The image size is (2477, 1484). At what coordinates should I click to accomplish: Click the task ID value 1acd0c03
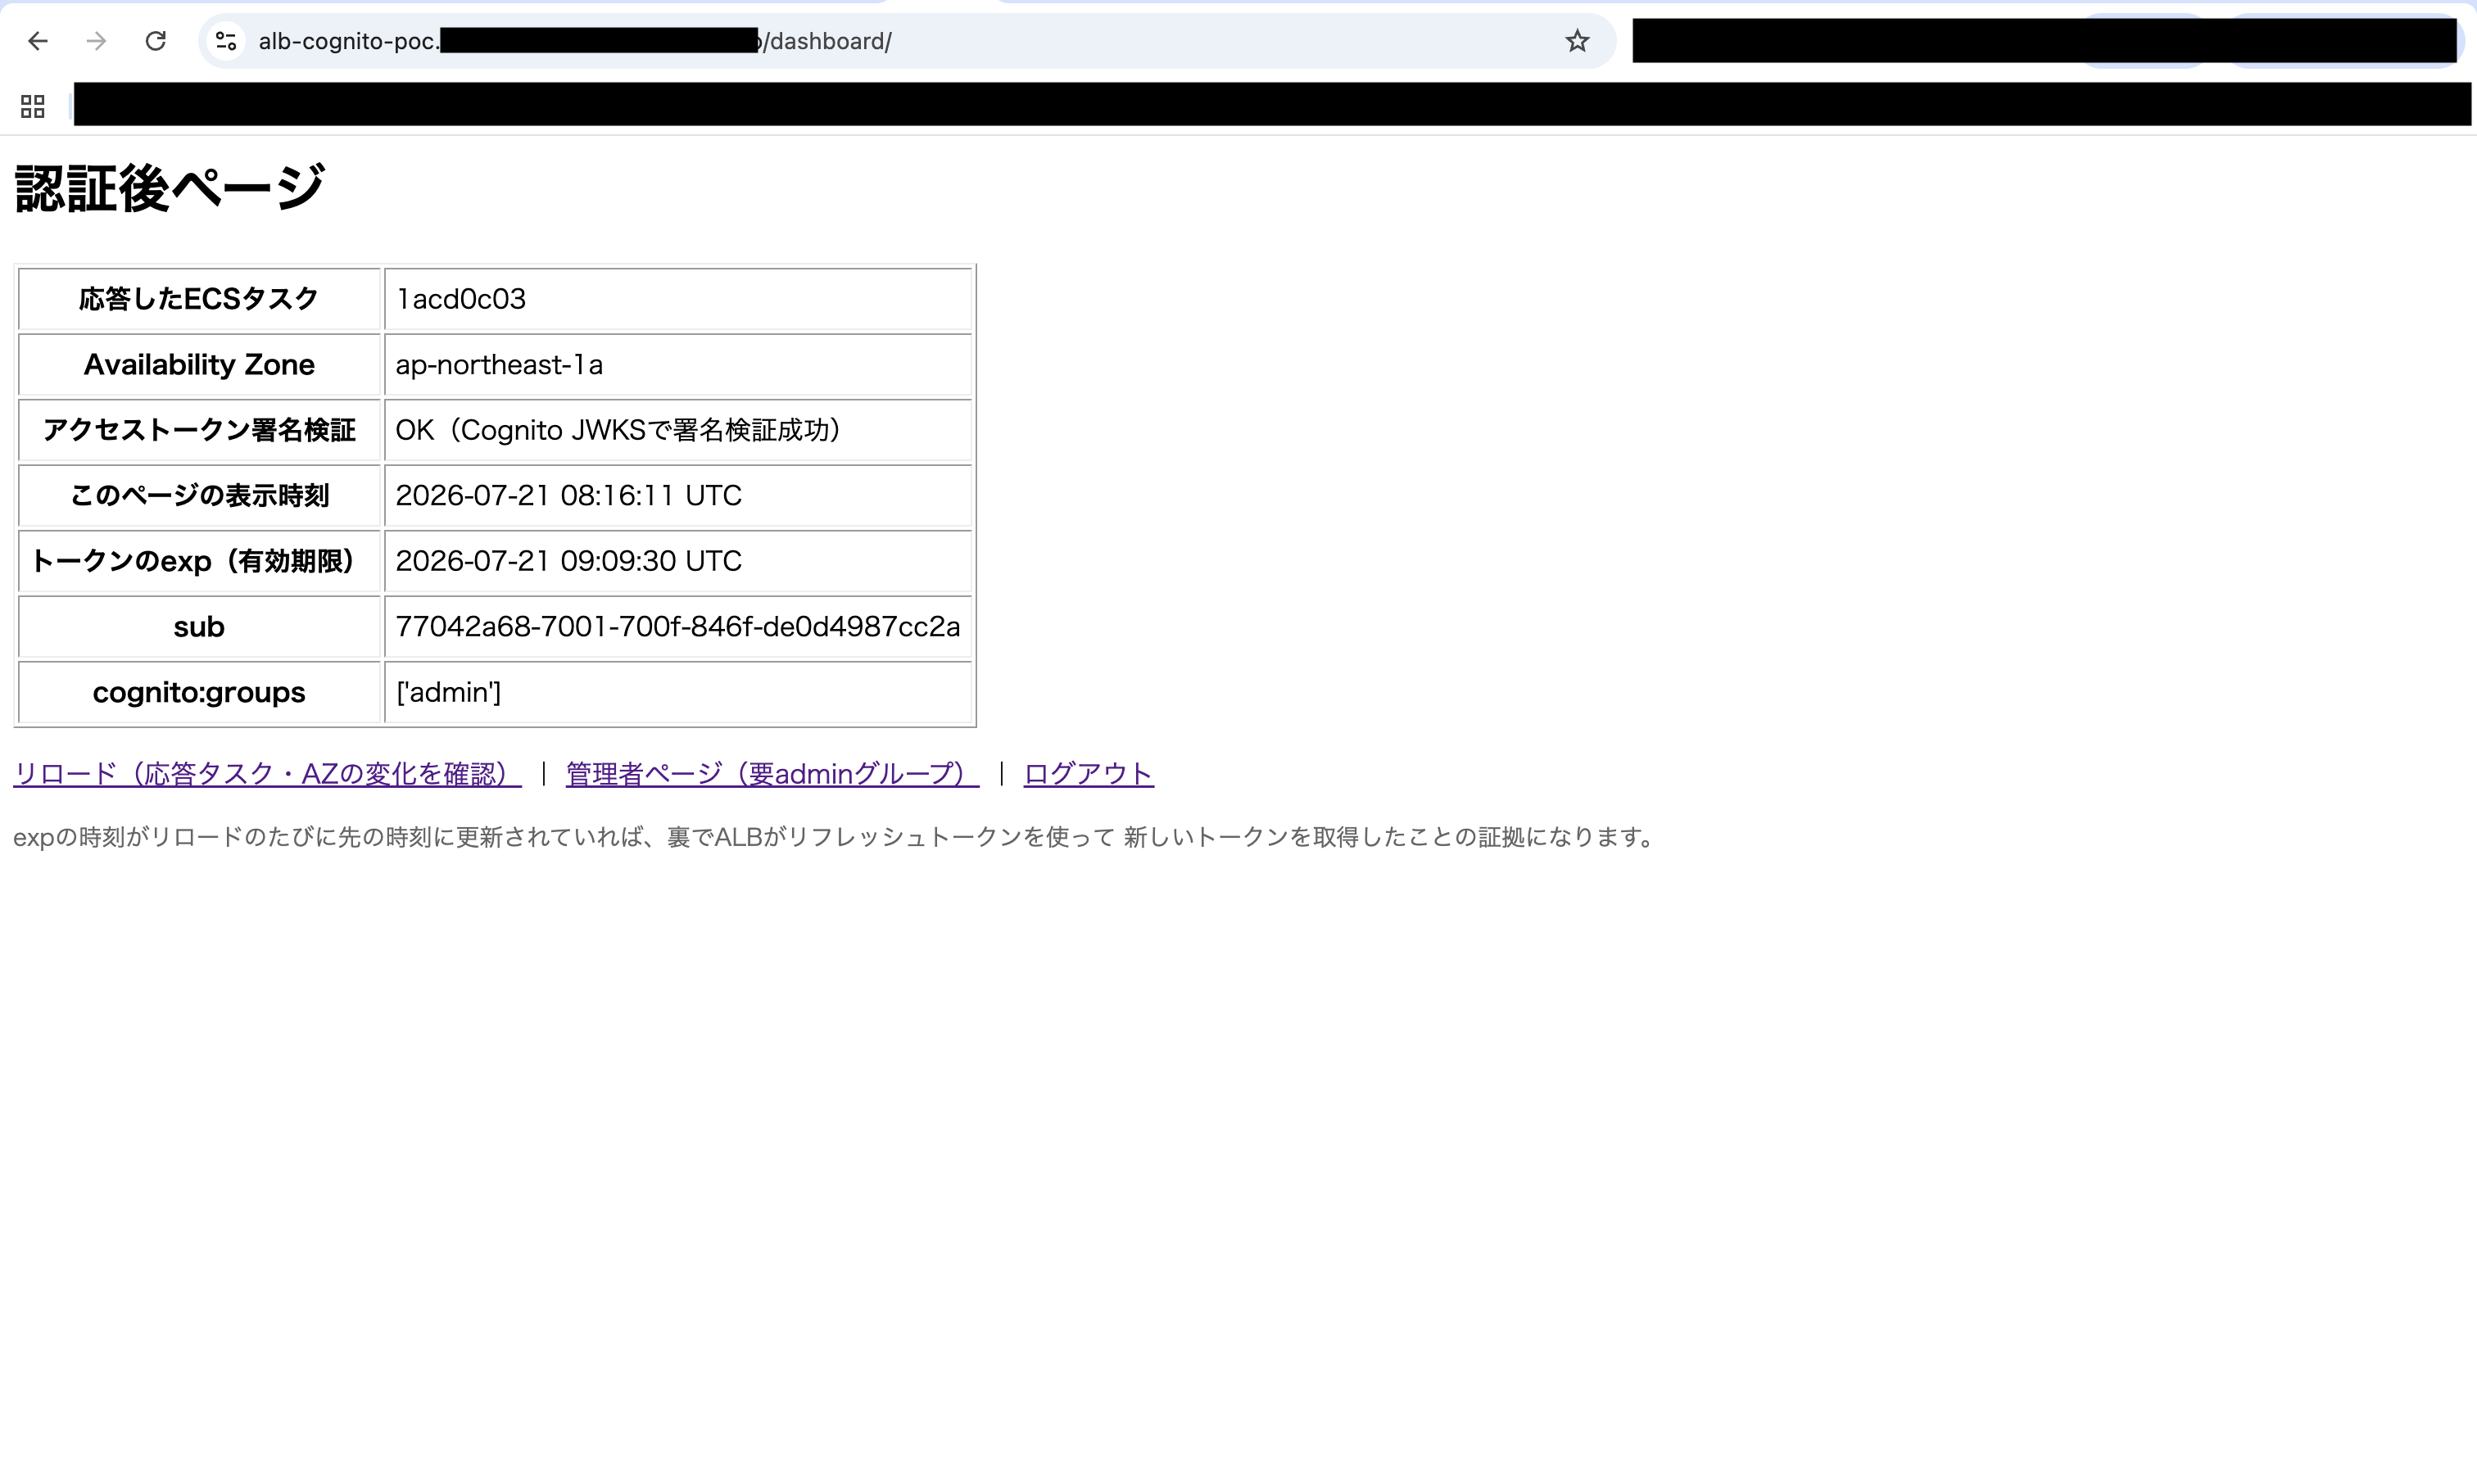coord(460,299)
